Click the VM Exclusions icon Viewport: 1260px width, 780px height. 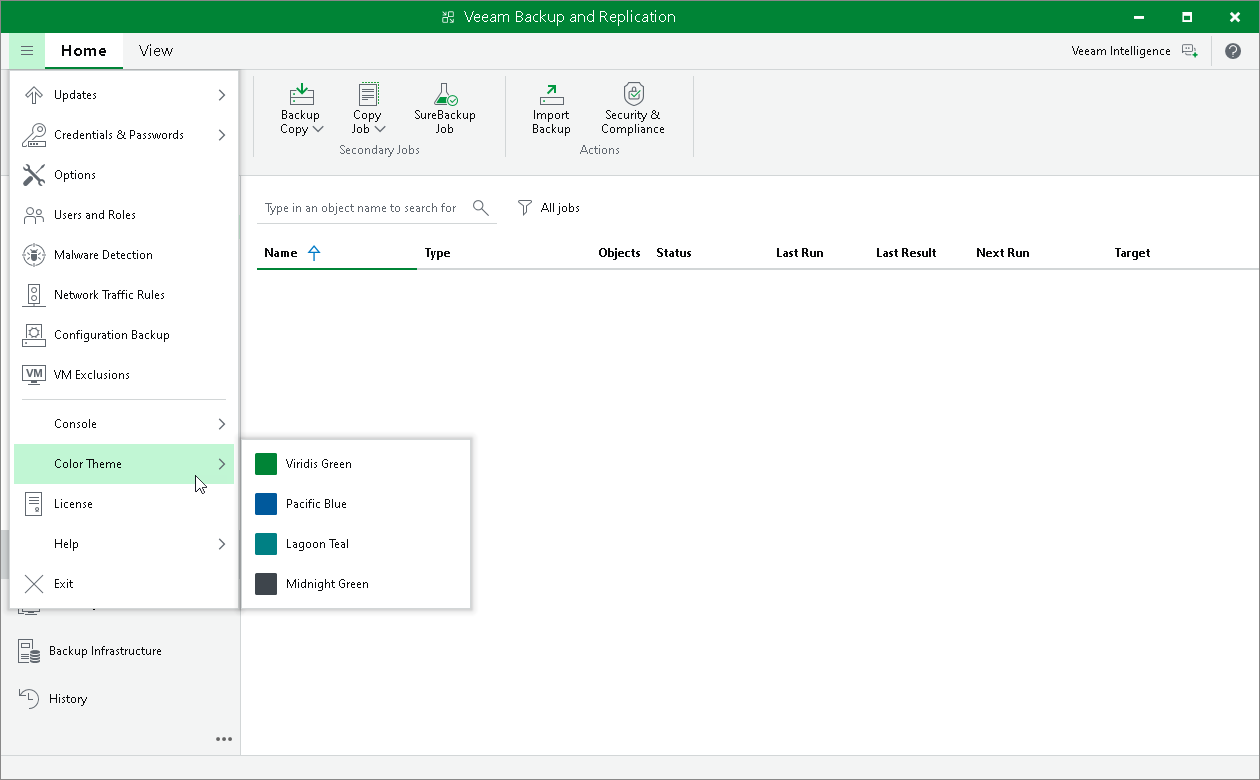tap(34, 375)
